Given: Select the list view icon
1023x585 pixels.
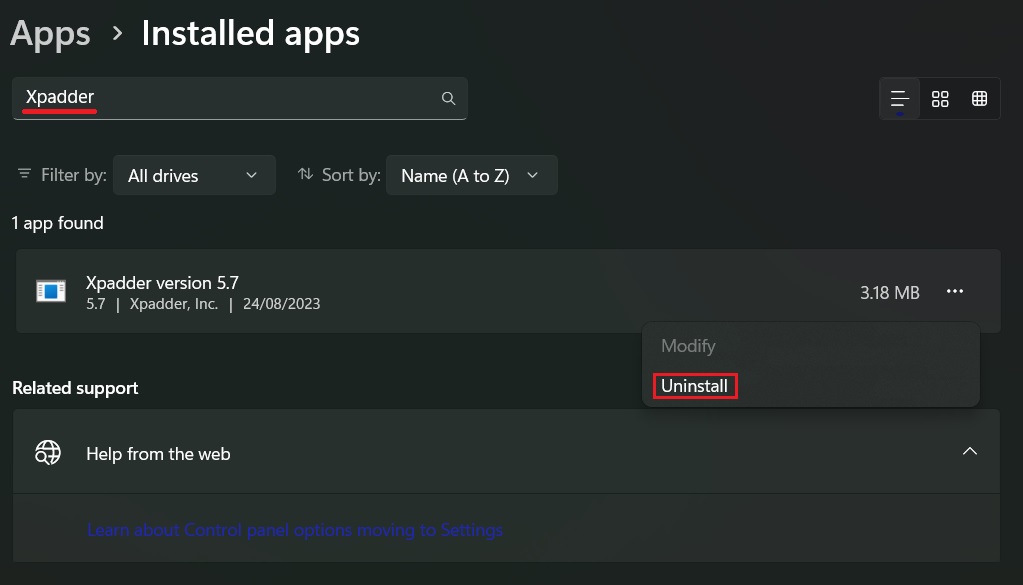Looking at the screenshot, I should [x=898, y=98].
